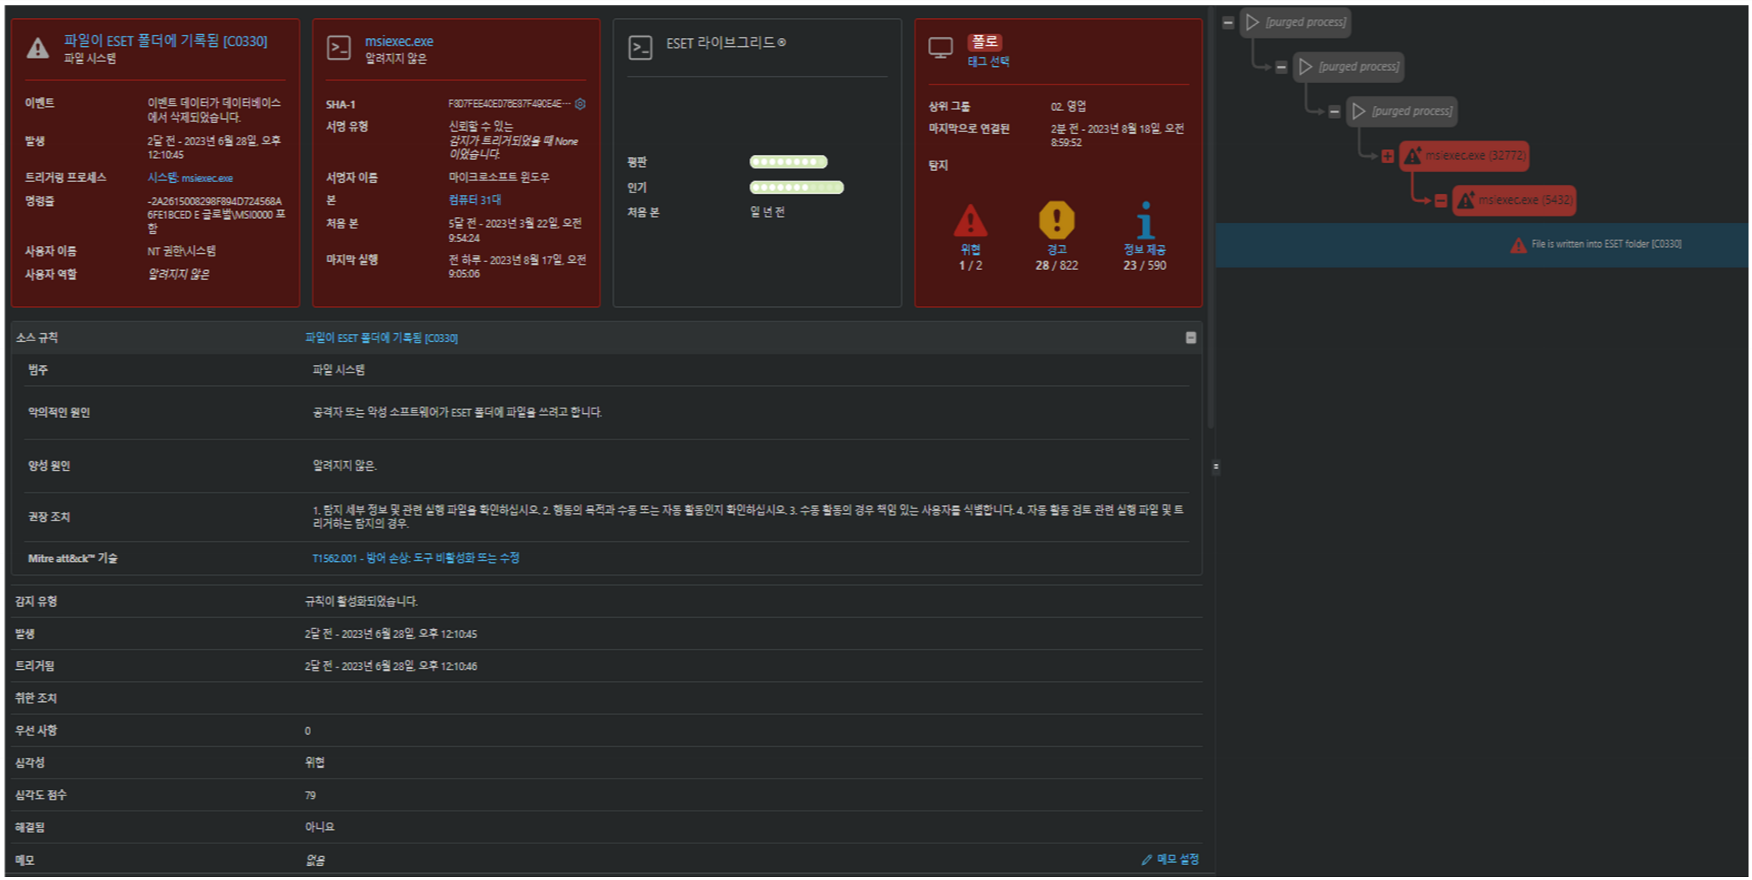Click the severity score value 79
1752x880 pixels.
point(310,796)
